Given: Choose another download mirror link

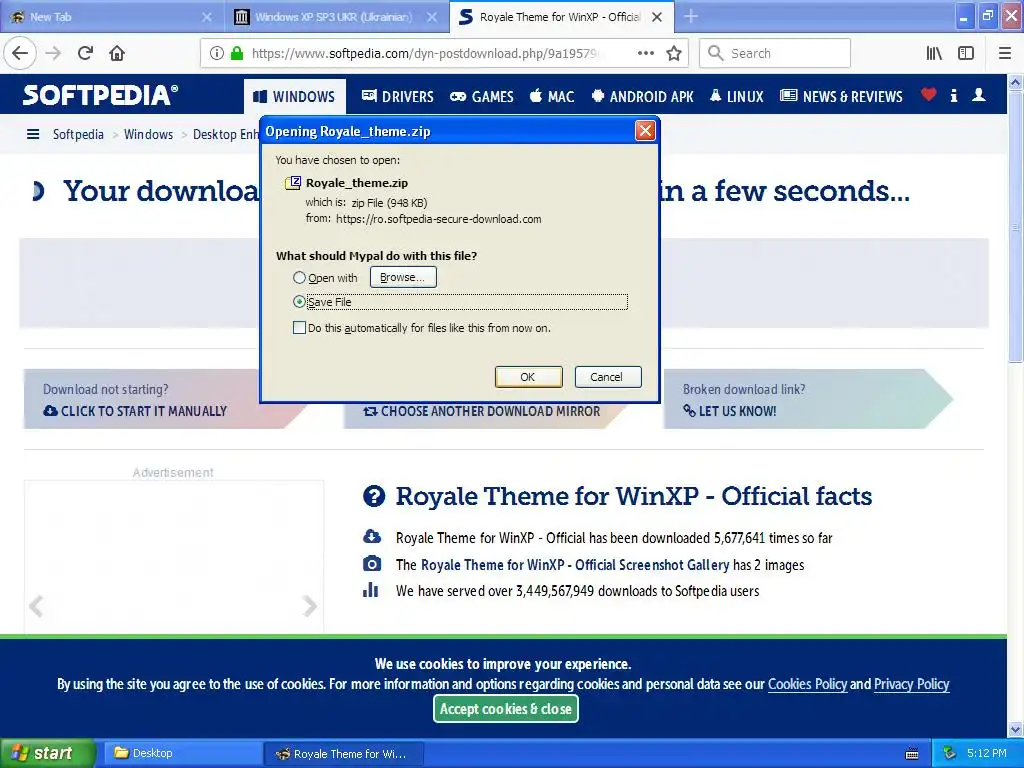Looking at the screenshot, I should (x=482, y=411).
